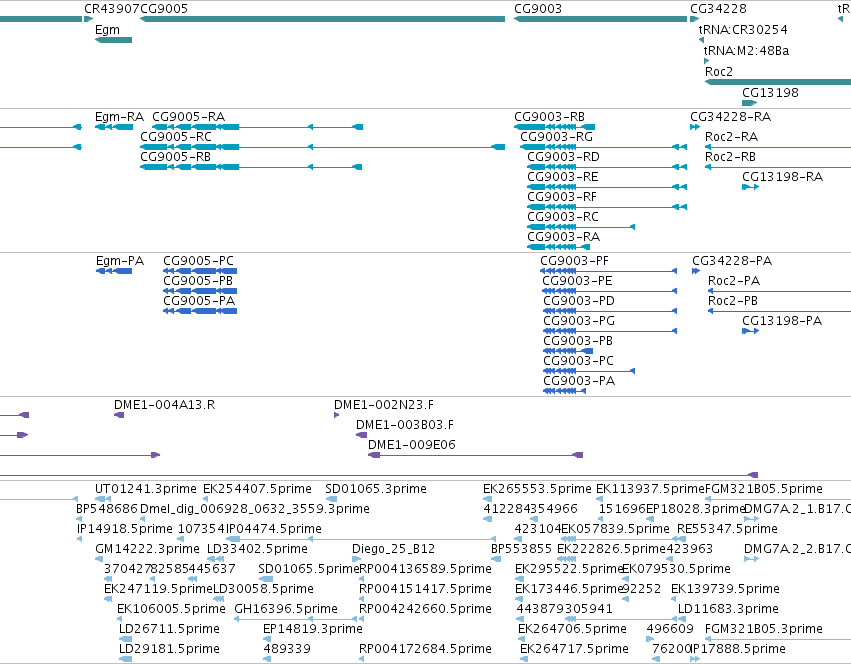Click the CG34228-PA protein label
This screenshot has width=851, height=664.
[732, 261]
